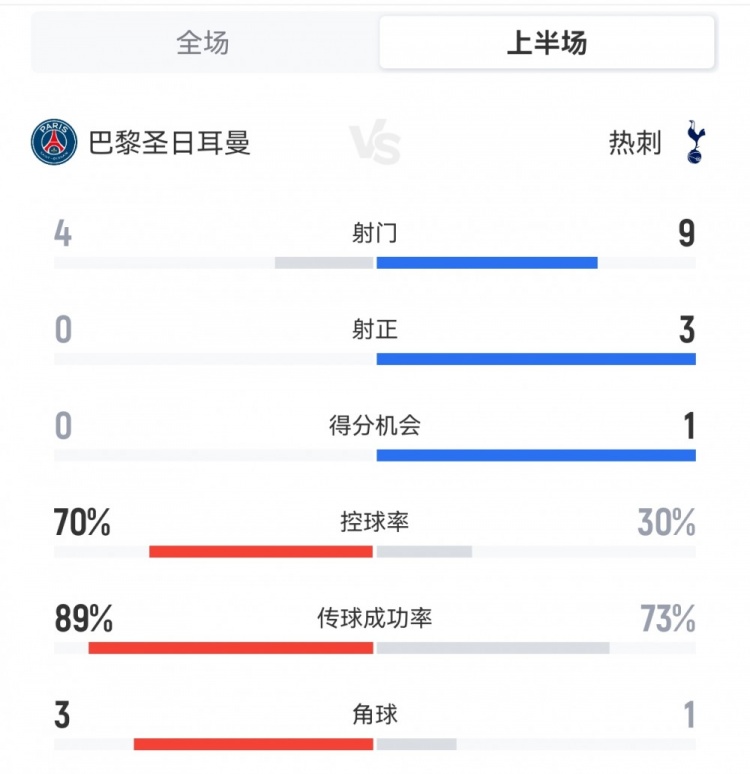Click the blue 射门 bar for 热刺
This screenshot has height=774, width=750.
[487, 263]
